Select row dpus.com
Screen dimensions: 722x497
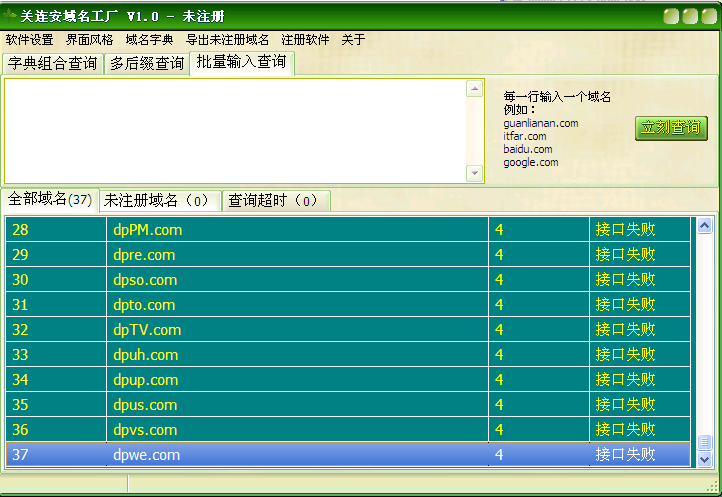348,404
